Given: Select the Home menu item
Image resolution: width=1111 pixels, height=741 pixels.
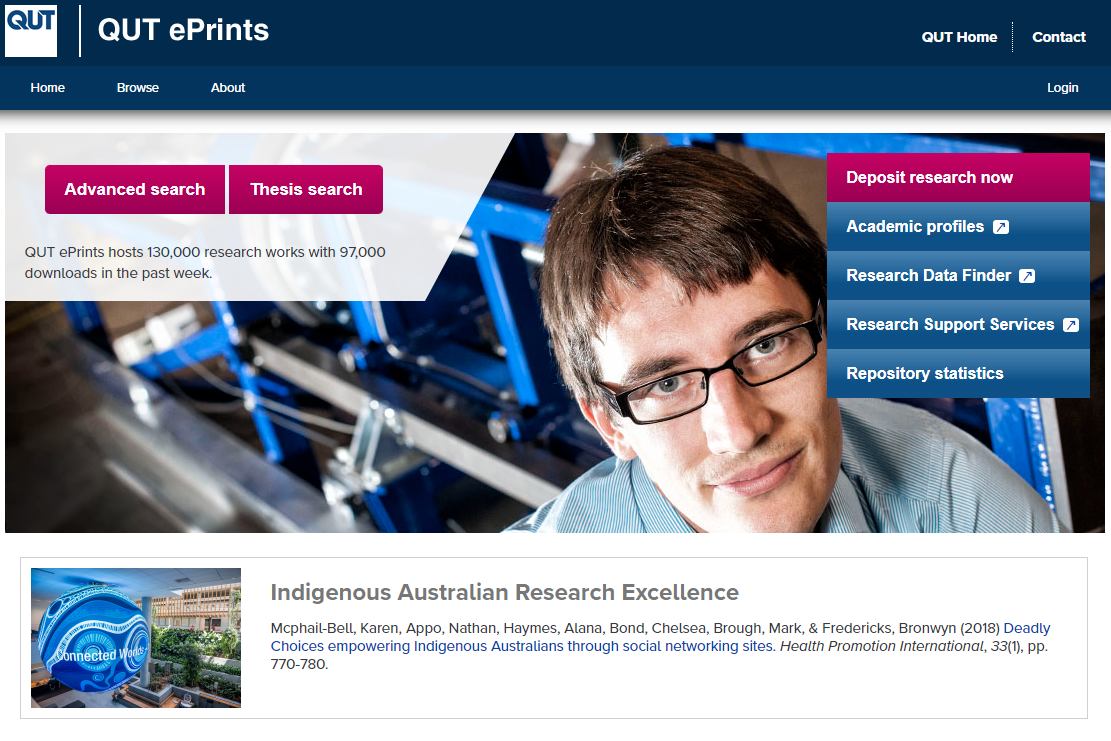Looking at the screenshot, I should [x=47, y=88].
